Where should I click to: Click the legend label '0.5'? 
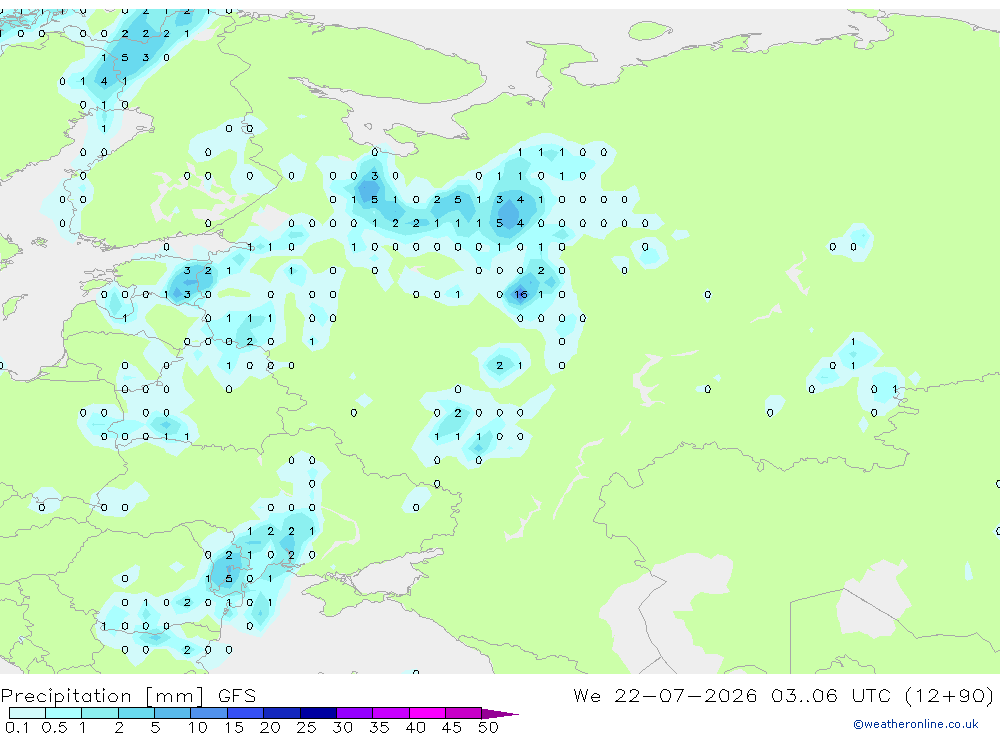point(54,727)
